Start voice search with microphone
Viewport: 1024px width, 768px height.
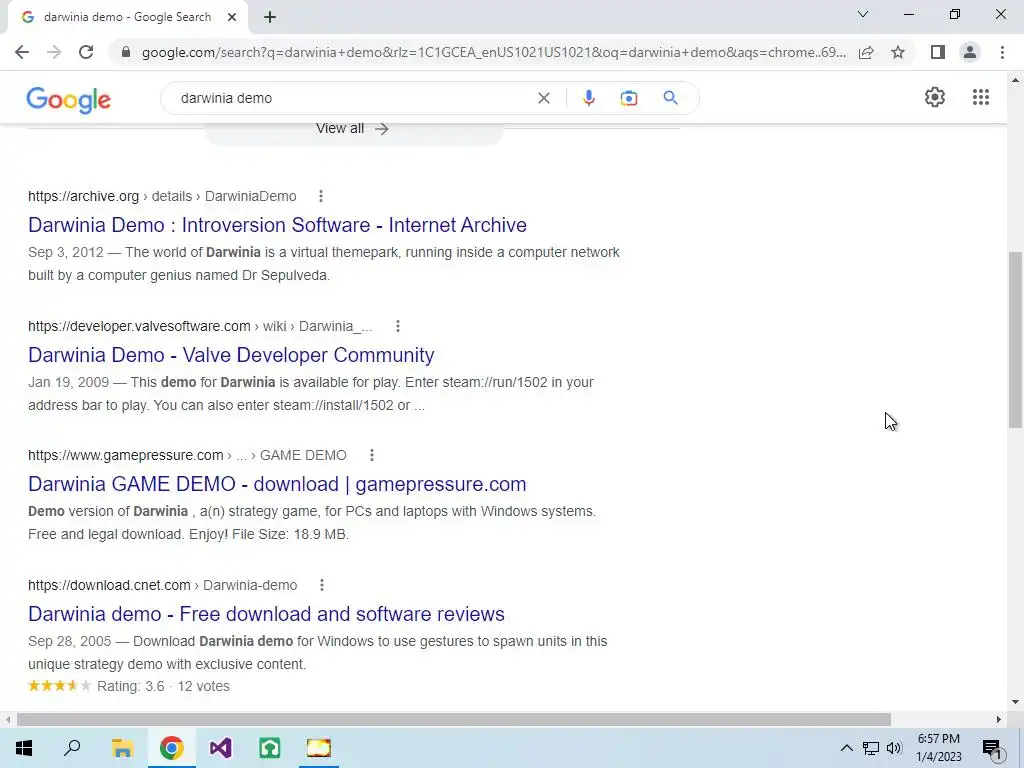pyautogui.click(x=588, y=98)
